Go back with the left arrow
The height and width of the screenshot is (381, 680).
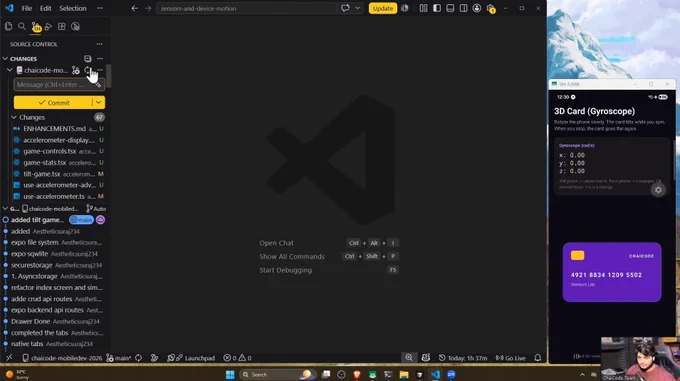coord(134,8)
